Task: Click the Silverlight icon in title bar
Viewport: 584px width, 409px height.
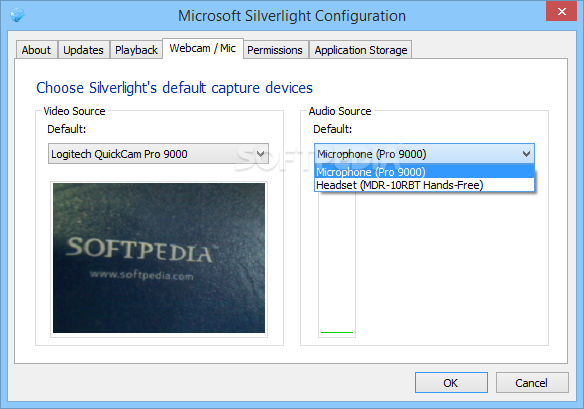Action: click(x=17, y=15)
